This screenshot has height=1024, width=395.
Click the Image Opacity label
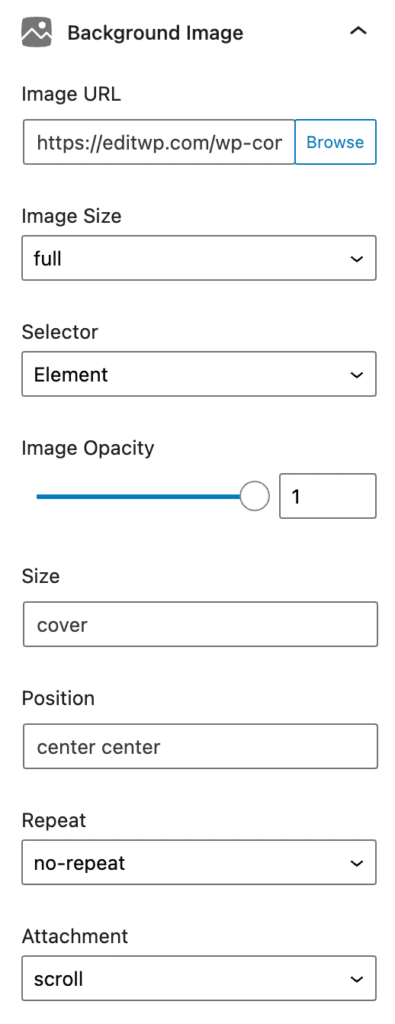88,449
